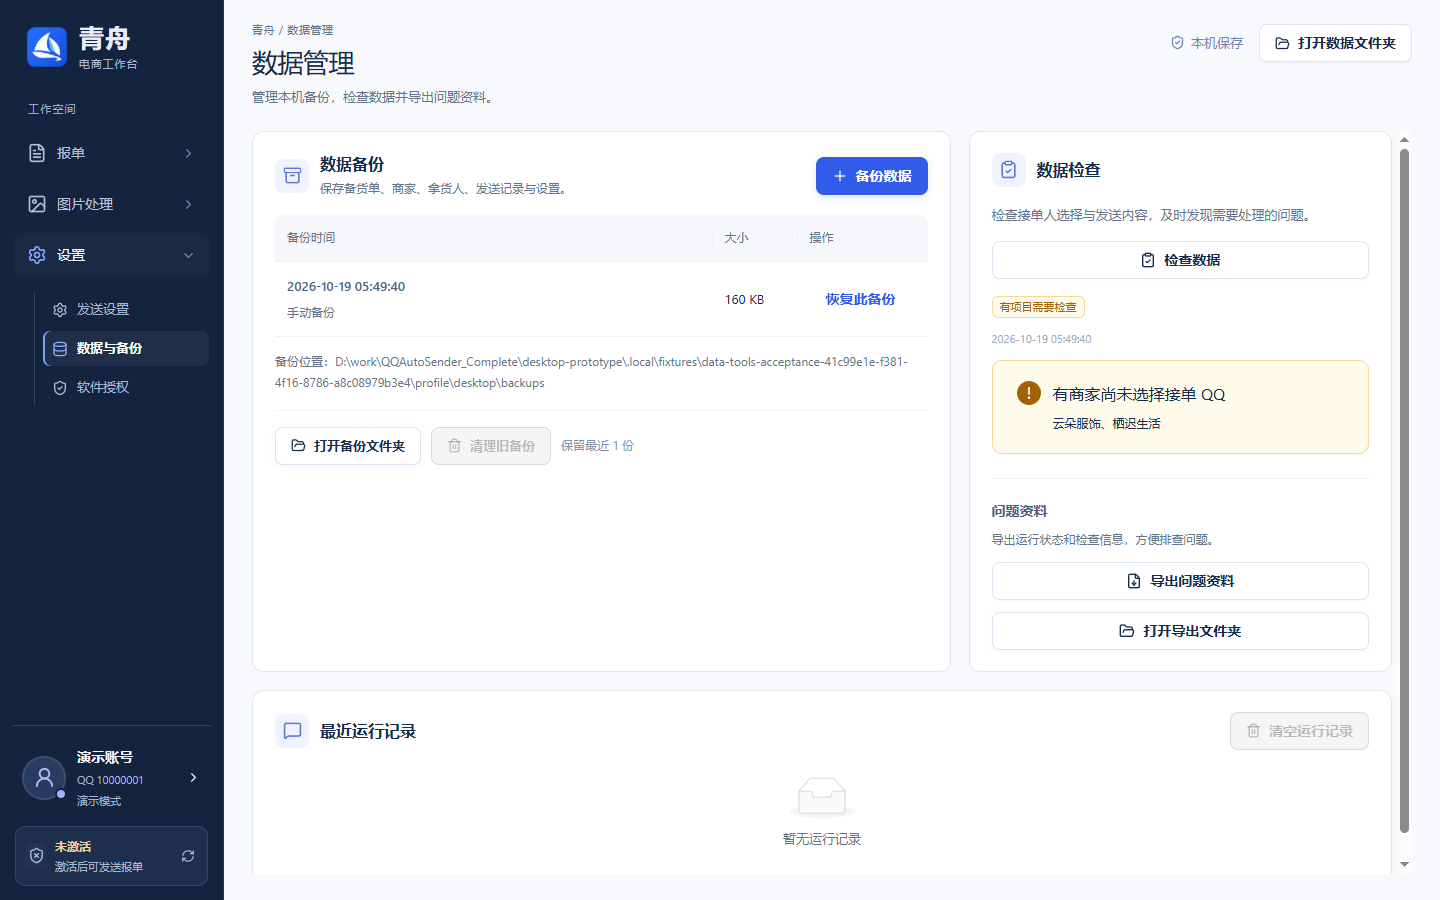Click the 暂无运行记录 empty message

tap(822, 839)
